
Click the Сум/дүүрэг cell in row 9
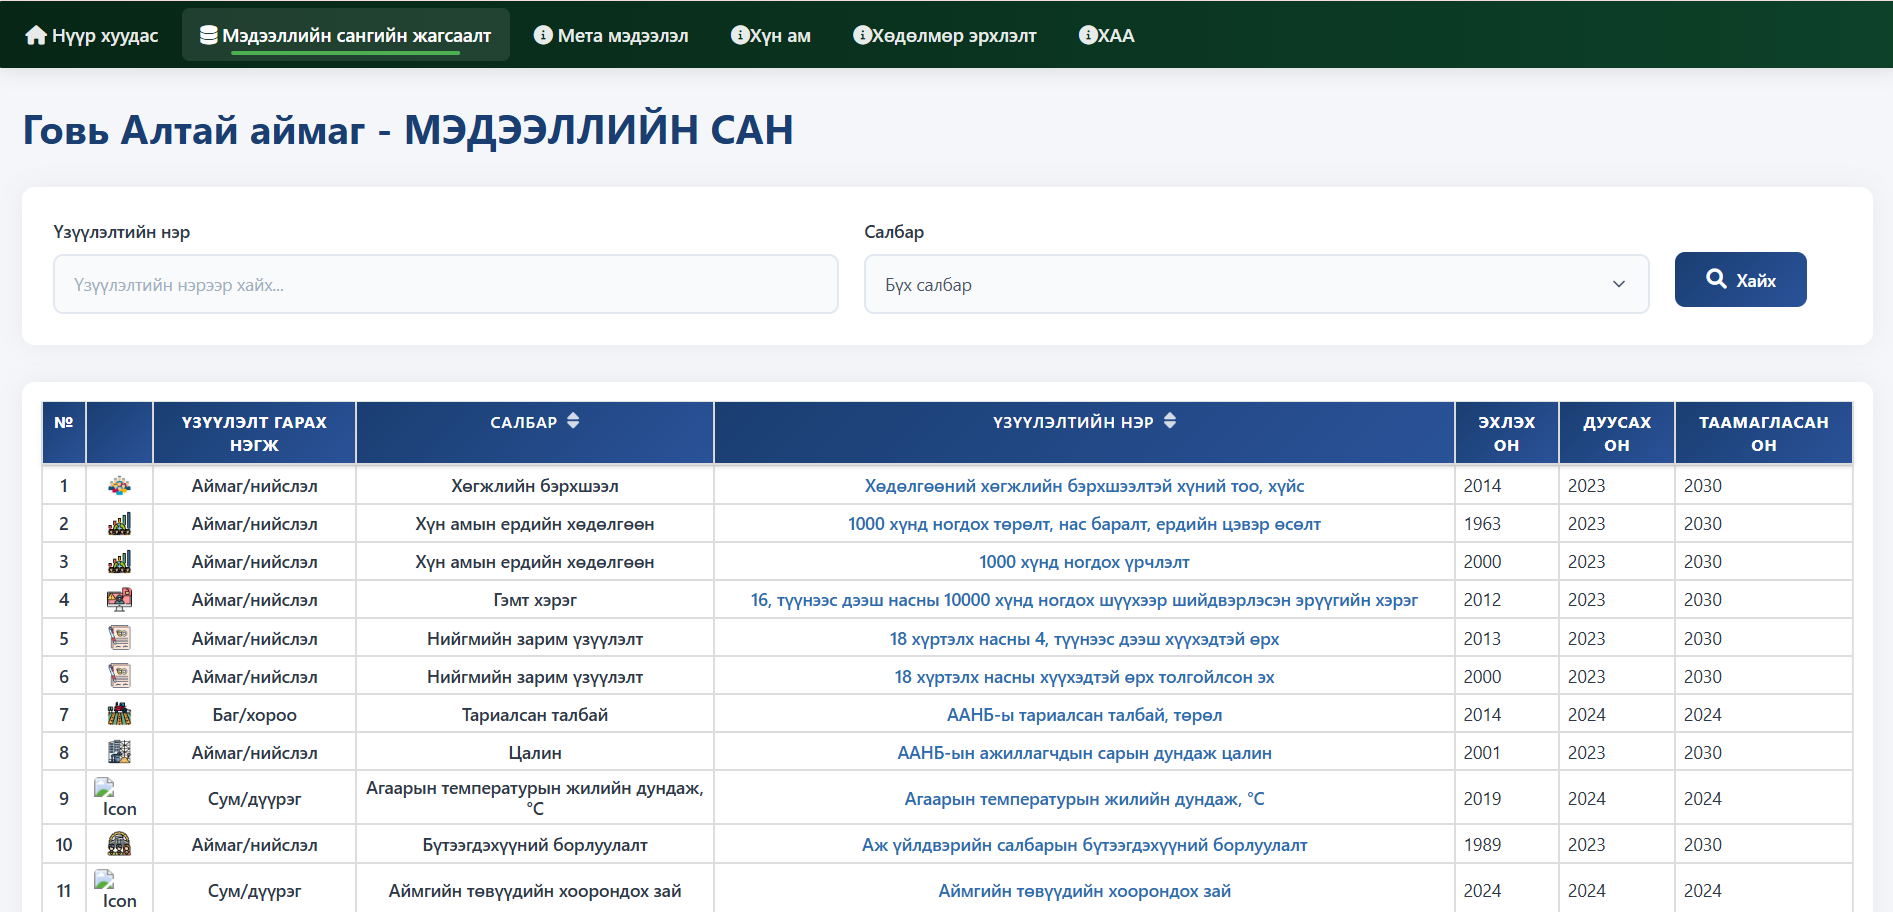click(254, 799)
